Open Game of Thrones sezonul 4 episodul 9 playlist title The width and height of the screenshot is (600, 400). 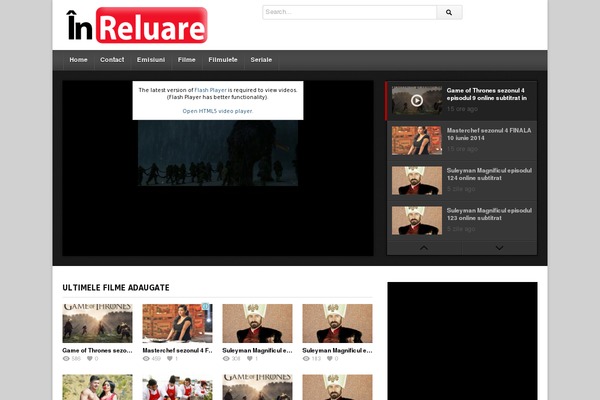[x=487, y=94]
